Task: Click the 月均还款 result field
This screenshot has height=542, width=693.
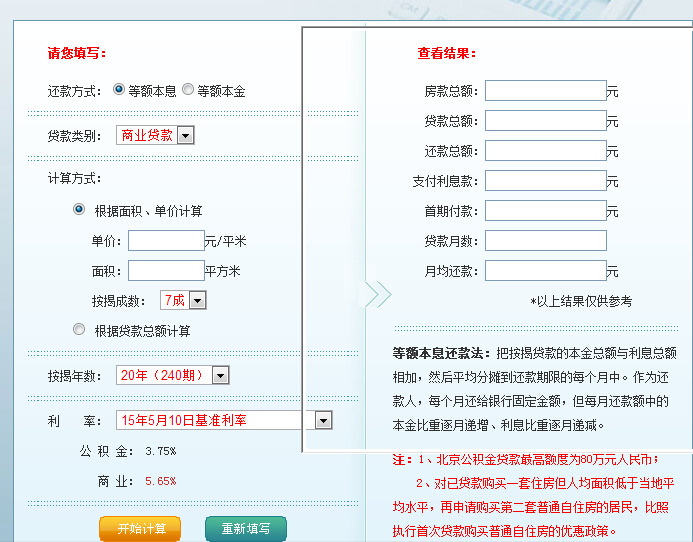Action: [546, 271]
